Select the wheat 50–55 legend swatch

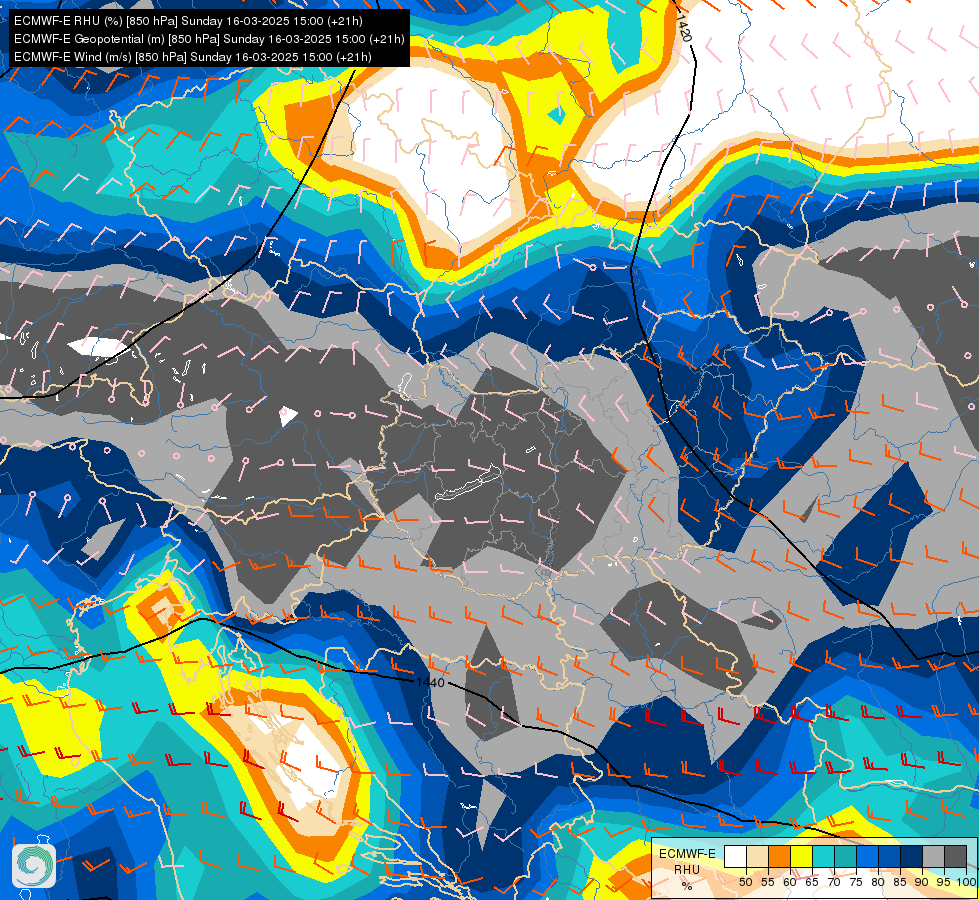click(x=757, y=856)
